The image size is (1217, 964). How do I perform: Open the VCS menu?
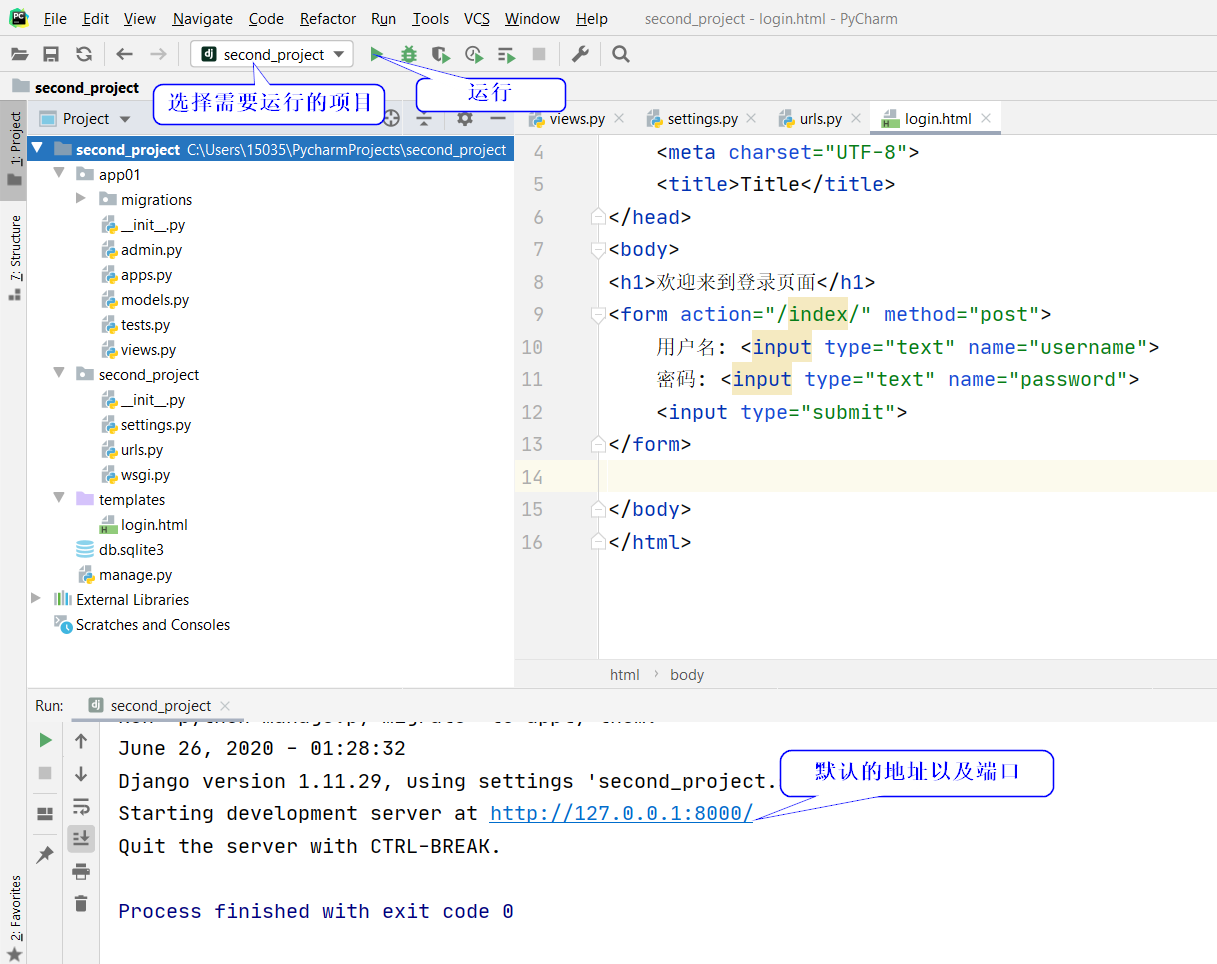pyautogui.click(x=477, y=19)
